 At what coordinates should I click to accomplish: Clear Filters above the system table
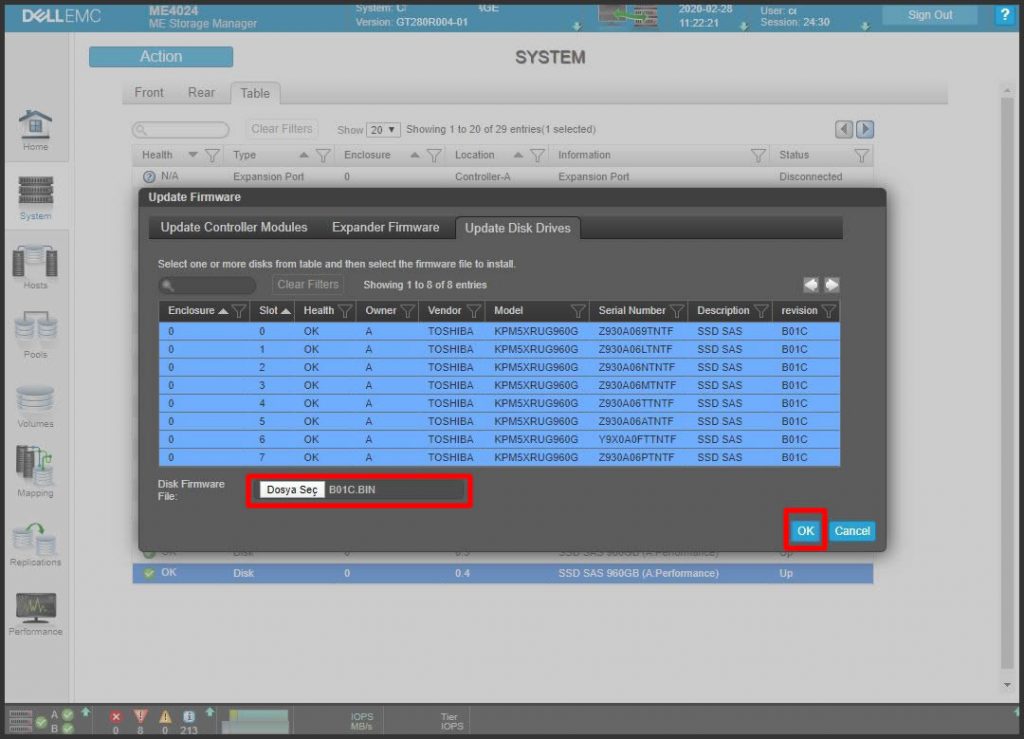pos(281,129)
